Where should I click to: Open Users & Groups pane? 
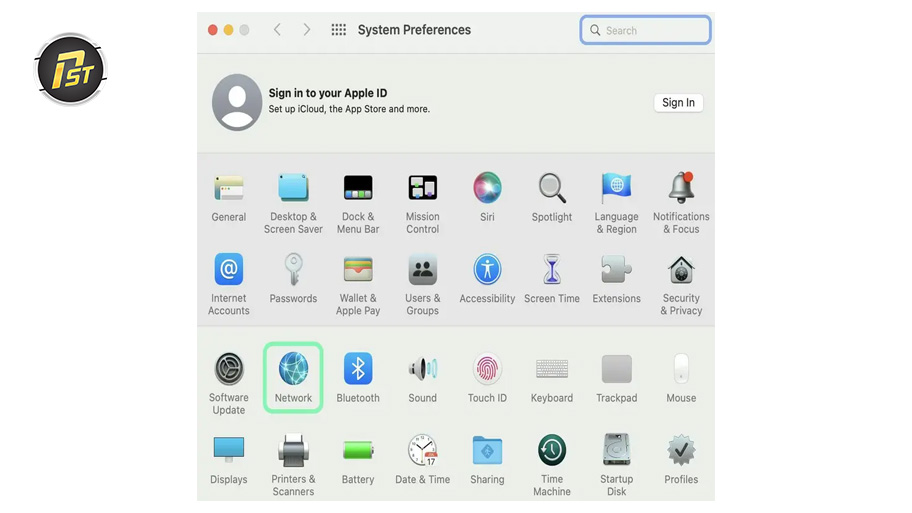pyautogui.click(x=422, y=285)
